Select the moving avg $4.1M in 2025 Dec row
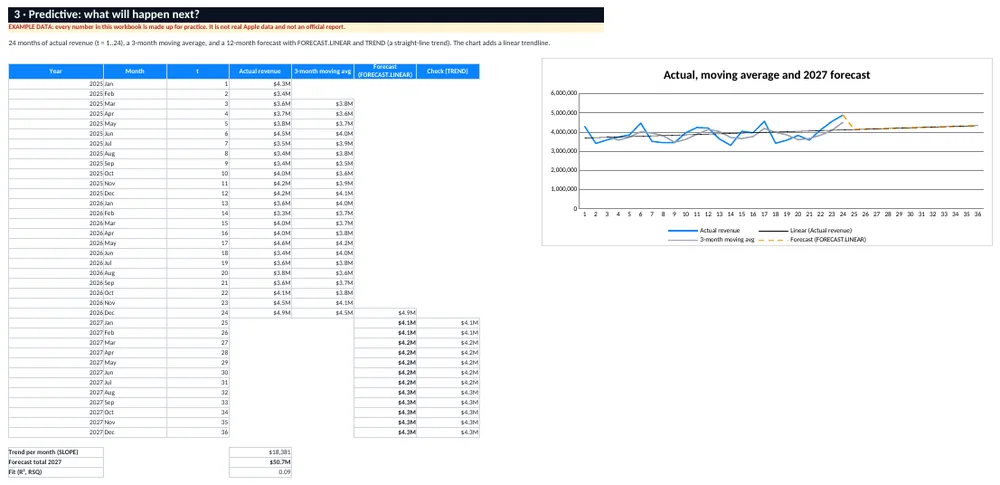1000x485 pixels. [x=323, y=193]
